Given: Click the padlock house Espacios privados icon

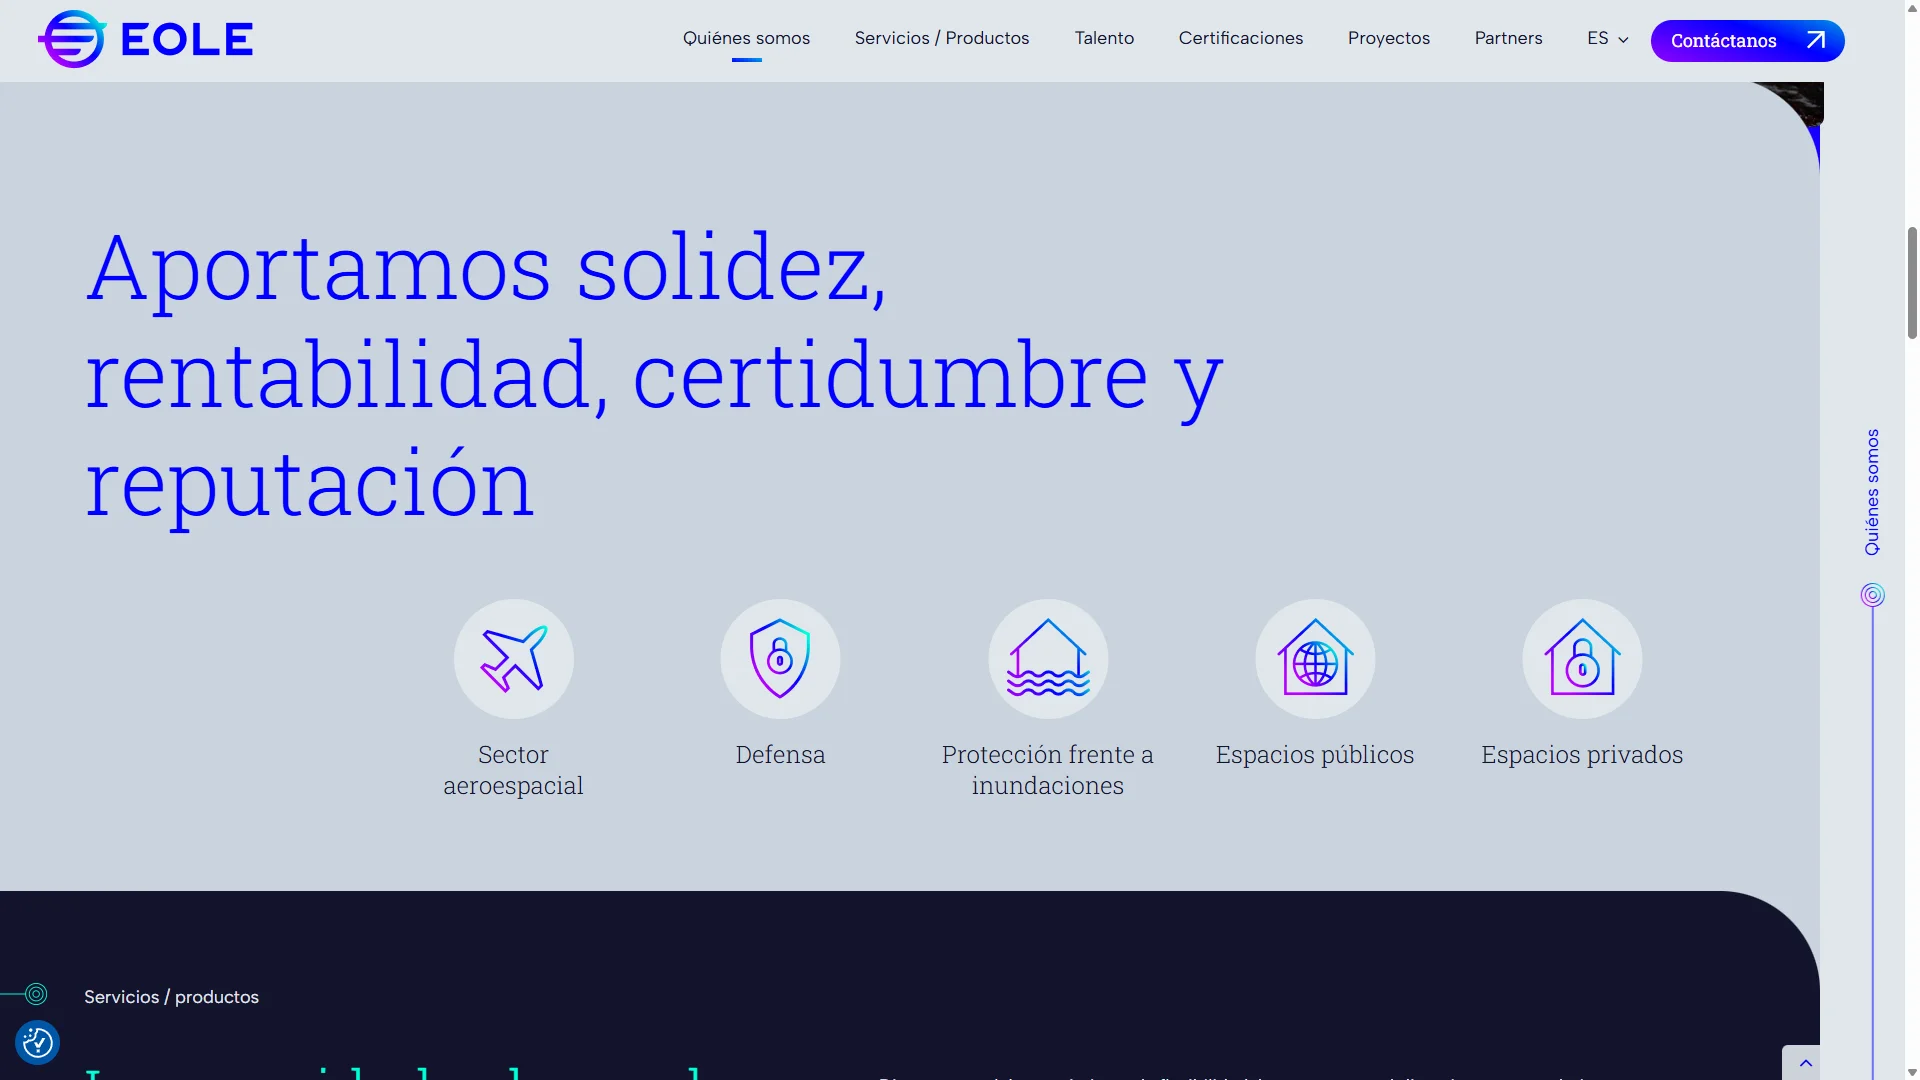Looking at the screenshot, I should [x=1582, y=659].
